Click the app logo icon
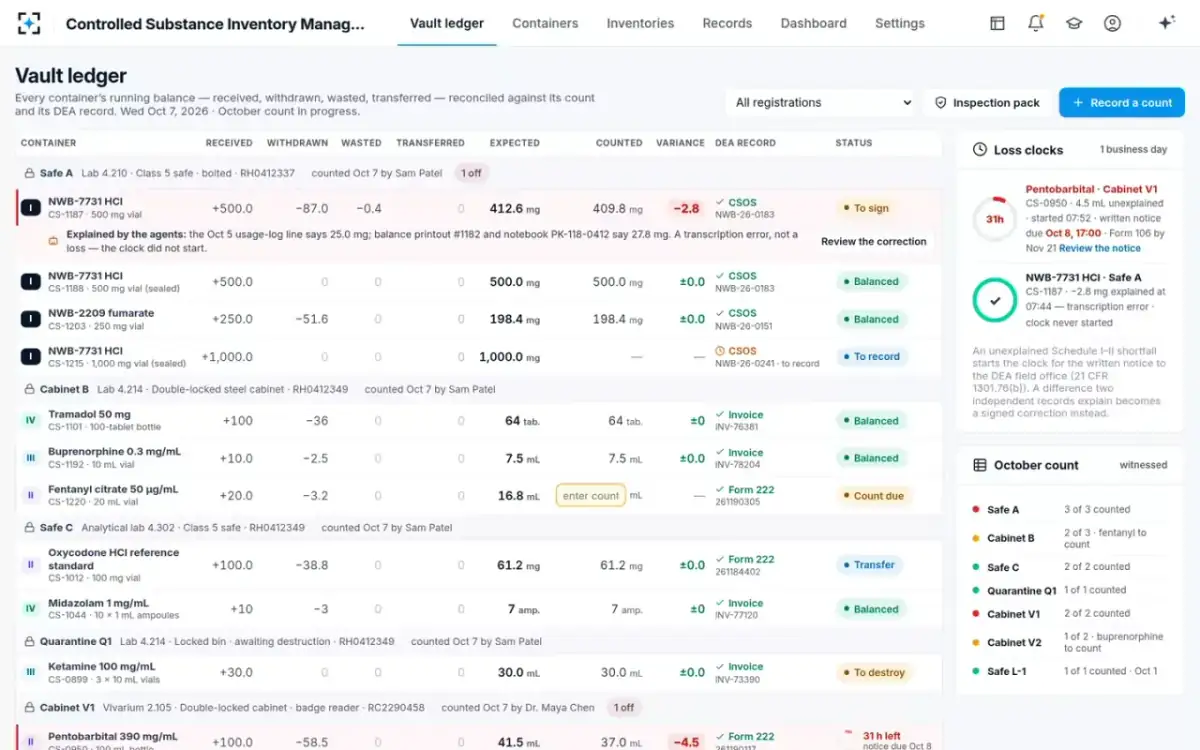Viewport: 1200px width, 750px height. (29, 23)
